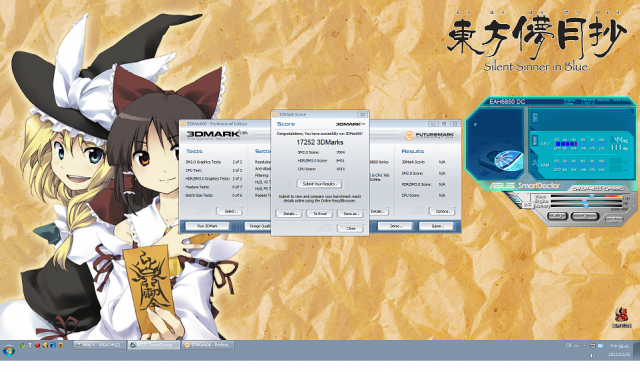Click Select button under Tests
640x372 pixels.
tap(230, 211)
